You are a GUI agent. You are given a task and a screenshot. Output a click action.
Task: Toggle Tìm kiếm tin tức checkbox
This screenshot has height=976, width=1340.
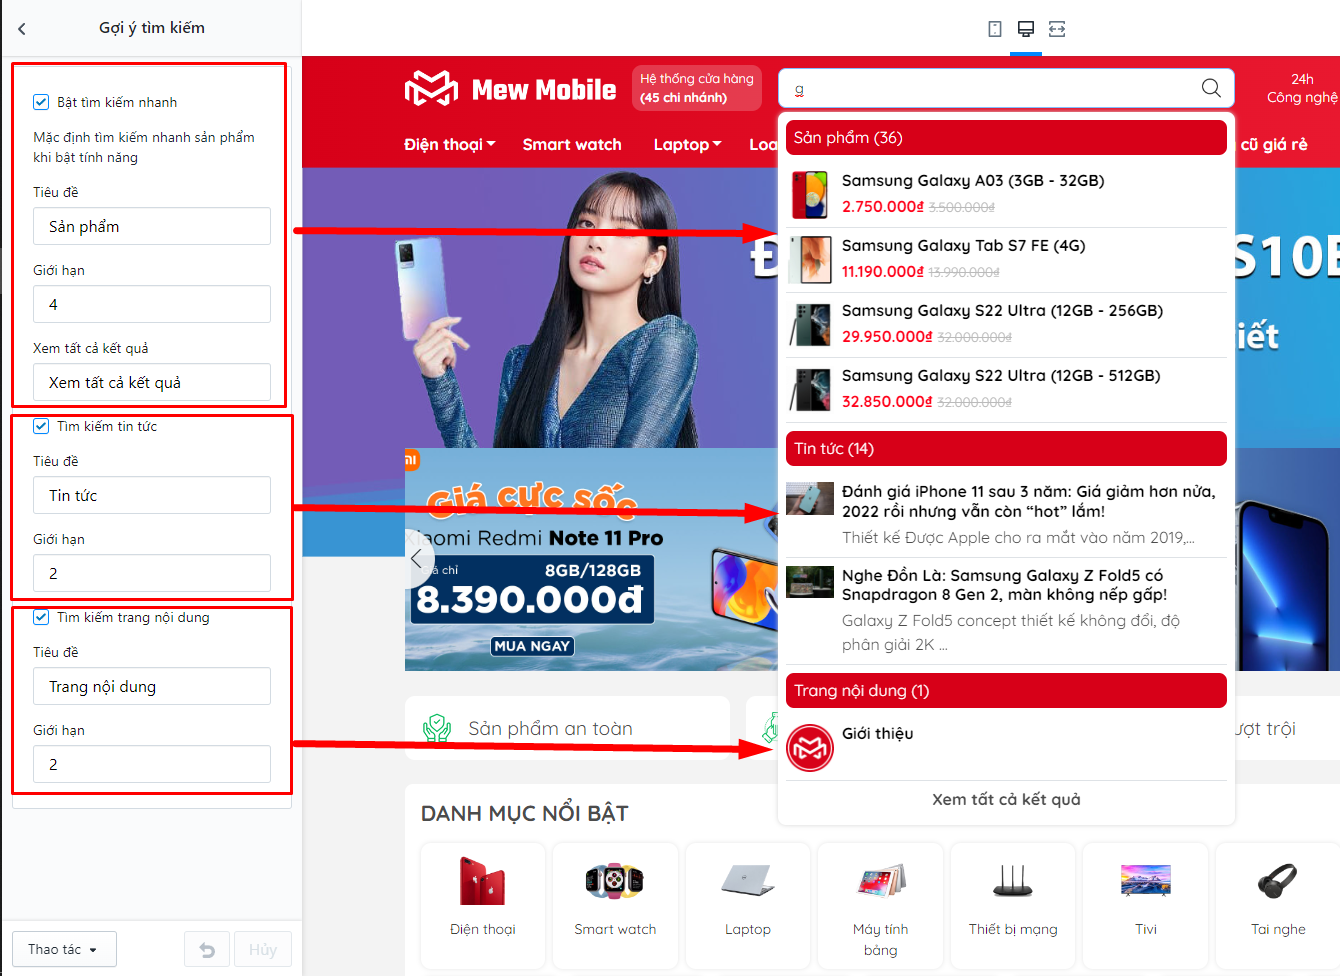pyautogui.click(x=41, y=426)
